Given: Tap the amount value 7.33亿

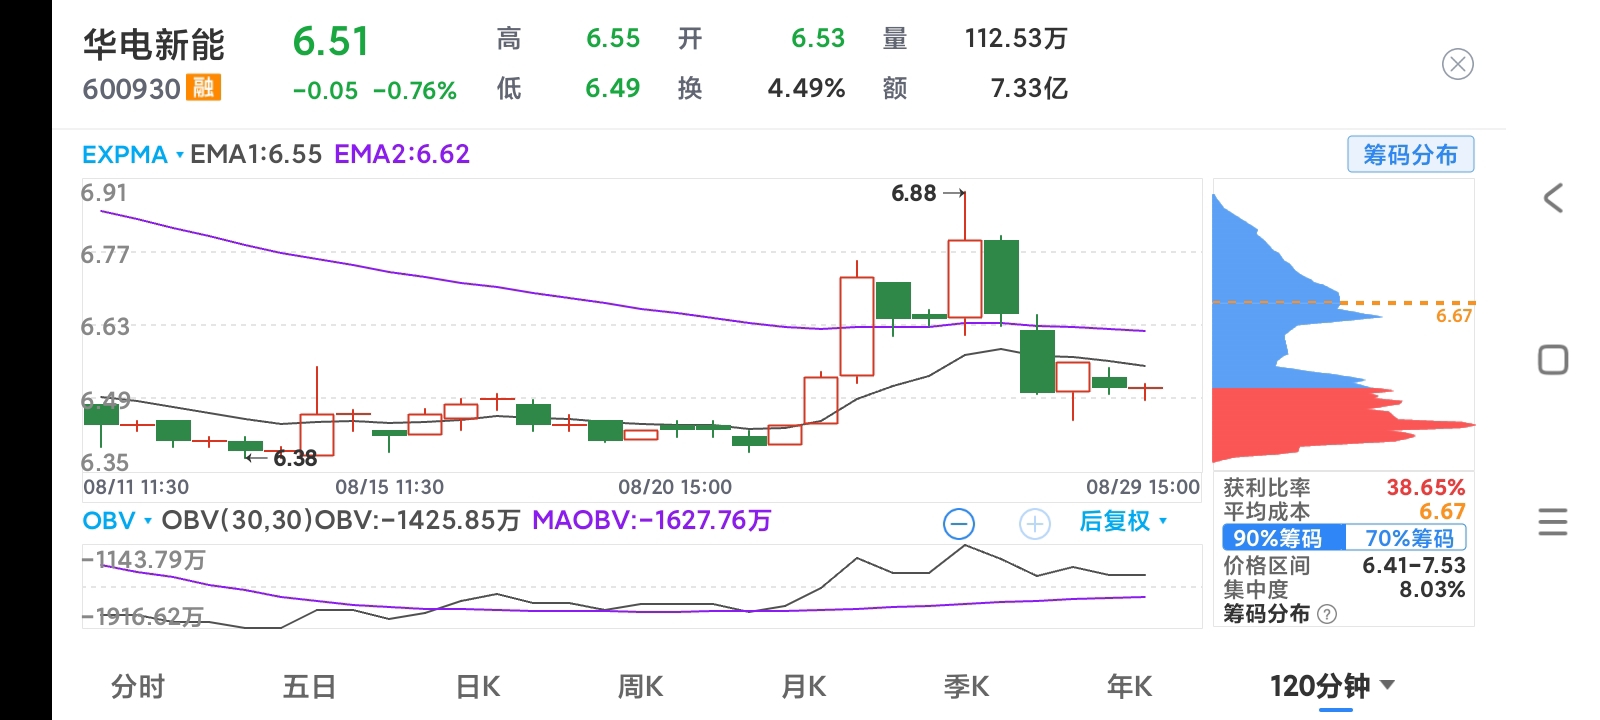Looking at the screenshot, I should (x=1029, y=88).
